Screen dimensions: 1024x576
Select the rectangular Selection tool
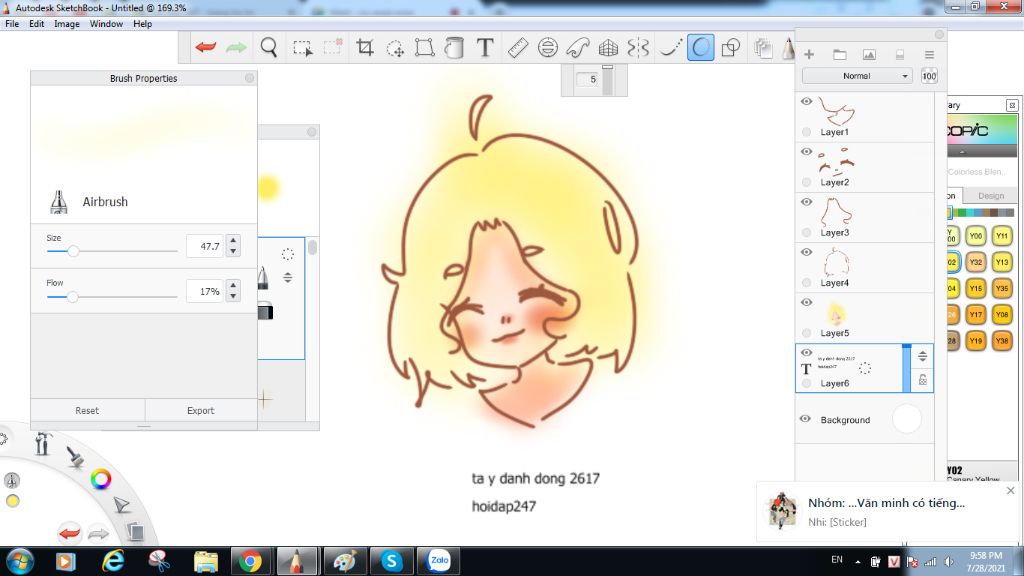pyautogui.click(x=302, y=48)
